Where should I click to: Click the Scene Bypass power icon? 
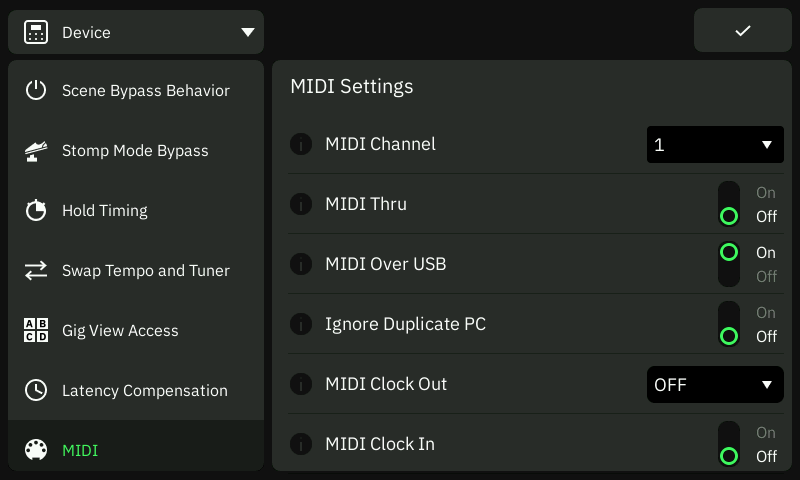pyautogui.click(x=36, y=90)
